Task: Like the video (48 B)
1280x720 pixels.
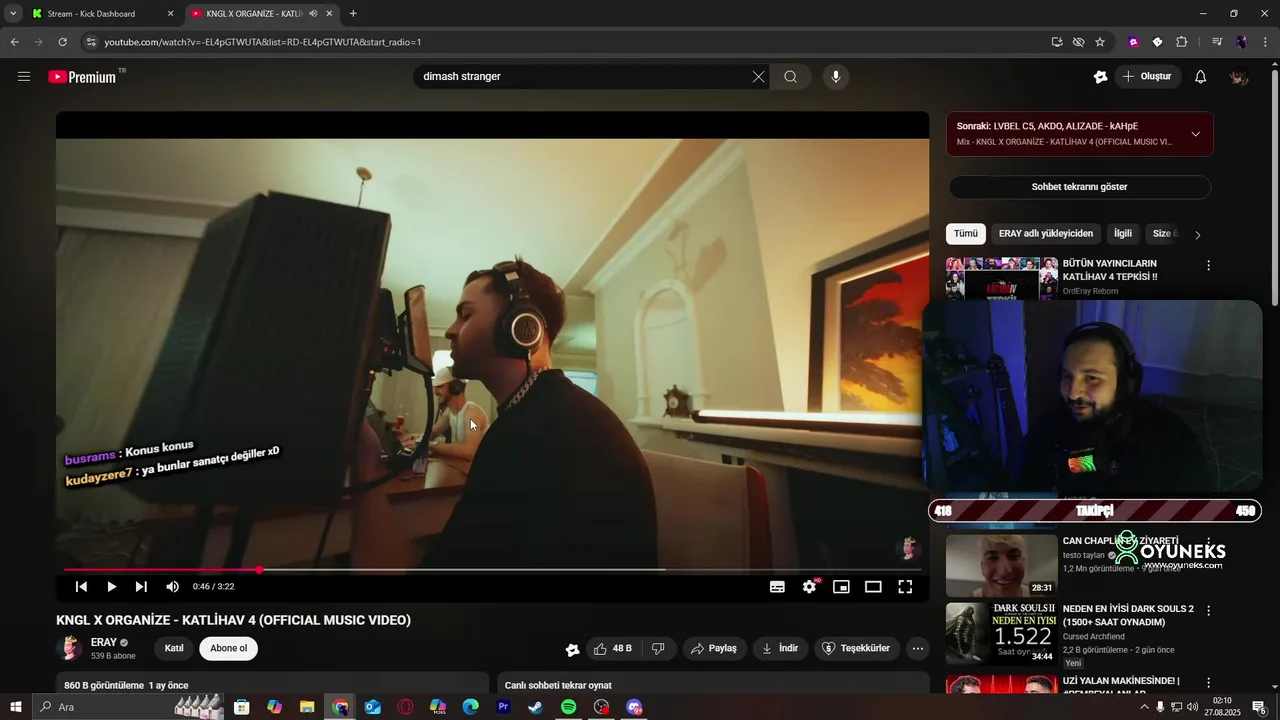Action: pos(612,648)
